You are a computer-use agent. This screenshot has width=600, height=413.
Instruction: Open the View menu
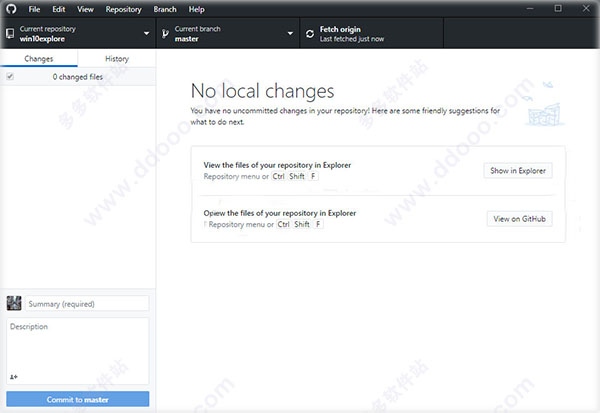click(85, 9)
